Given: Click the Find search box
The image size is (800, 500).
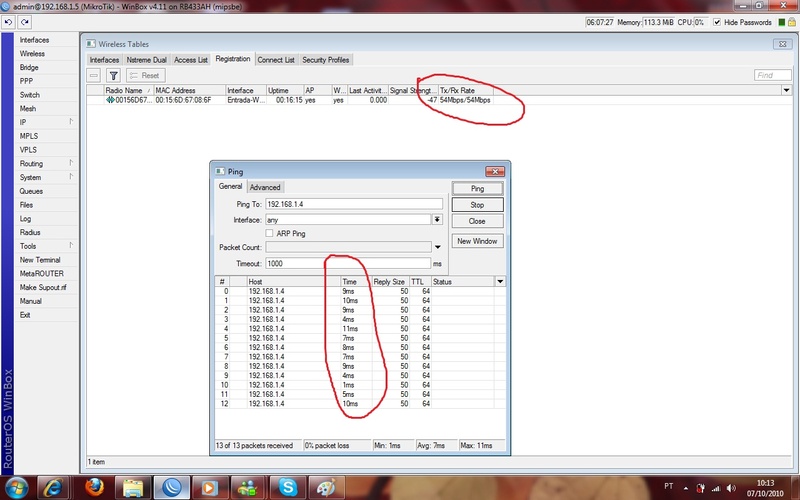Looking at the screenshot, I should pyautogui.click(x=772, y=75).
